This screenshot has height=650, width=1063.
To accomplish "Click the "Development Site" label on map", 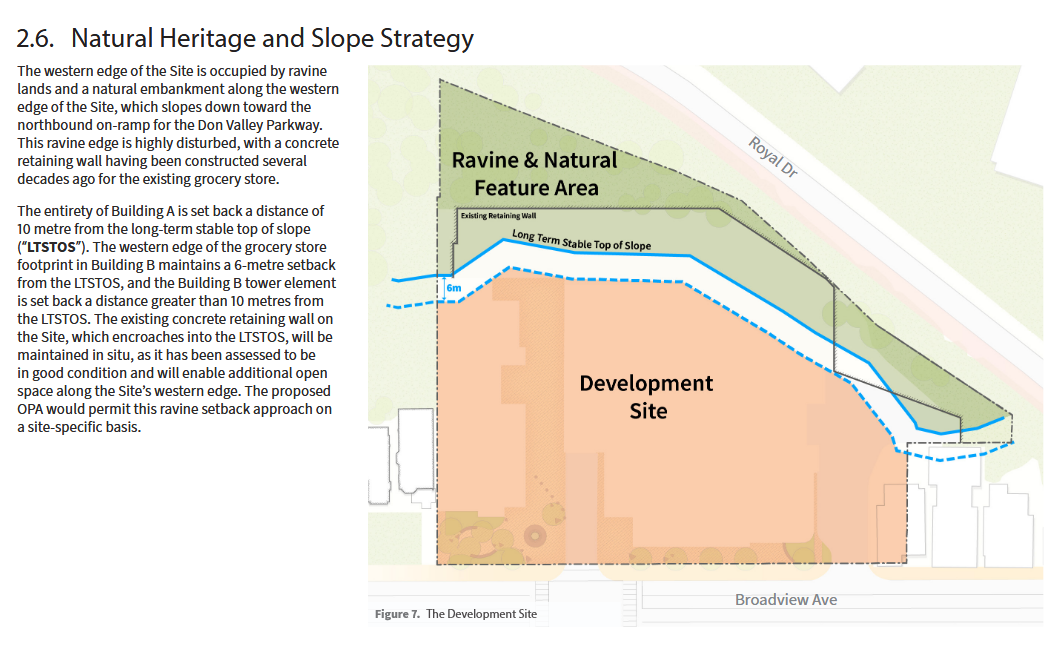I will tap(647, 396).
